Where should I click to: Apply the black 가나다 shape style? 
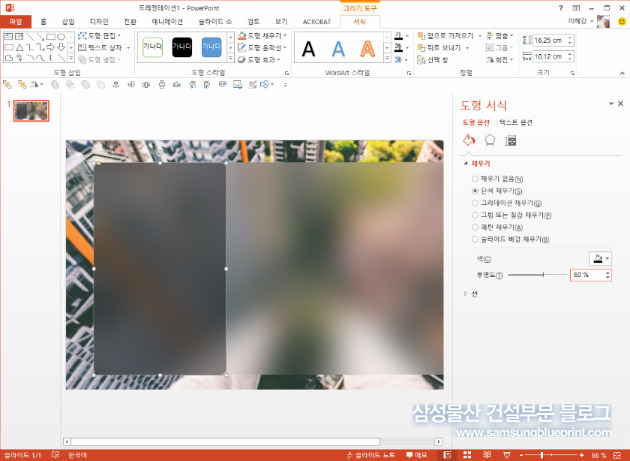(182, 47)
